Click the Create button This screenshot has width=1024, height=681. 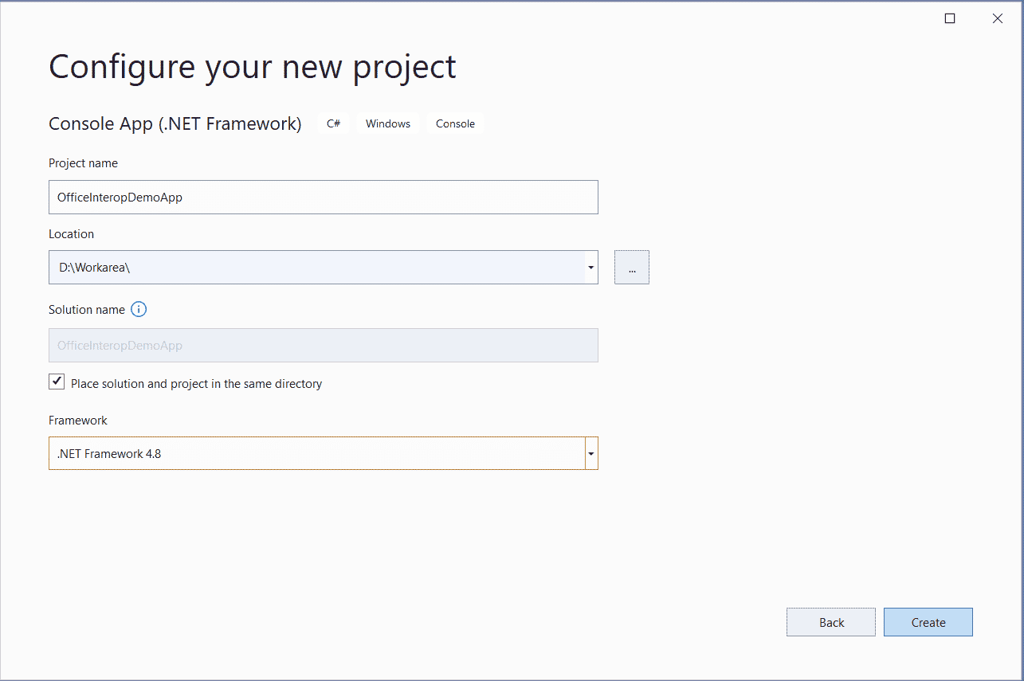pos(928,621)
